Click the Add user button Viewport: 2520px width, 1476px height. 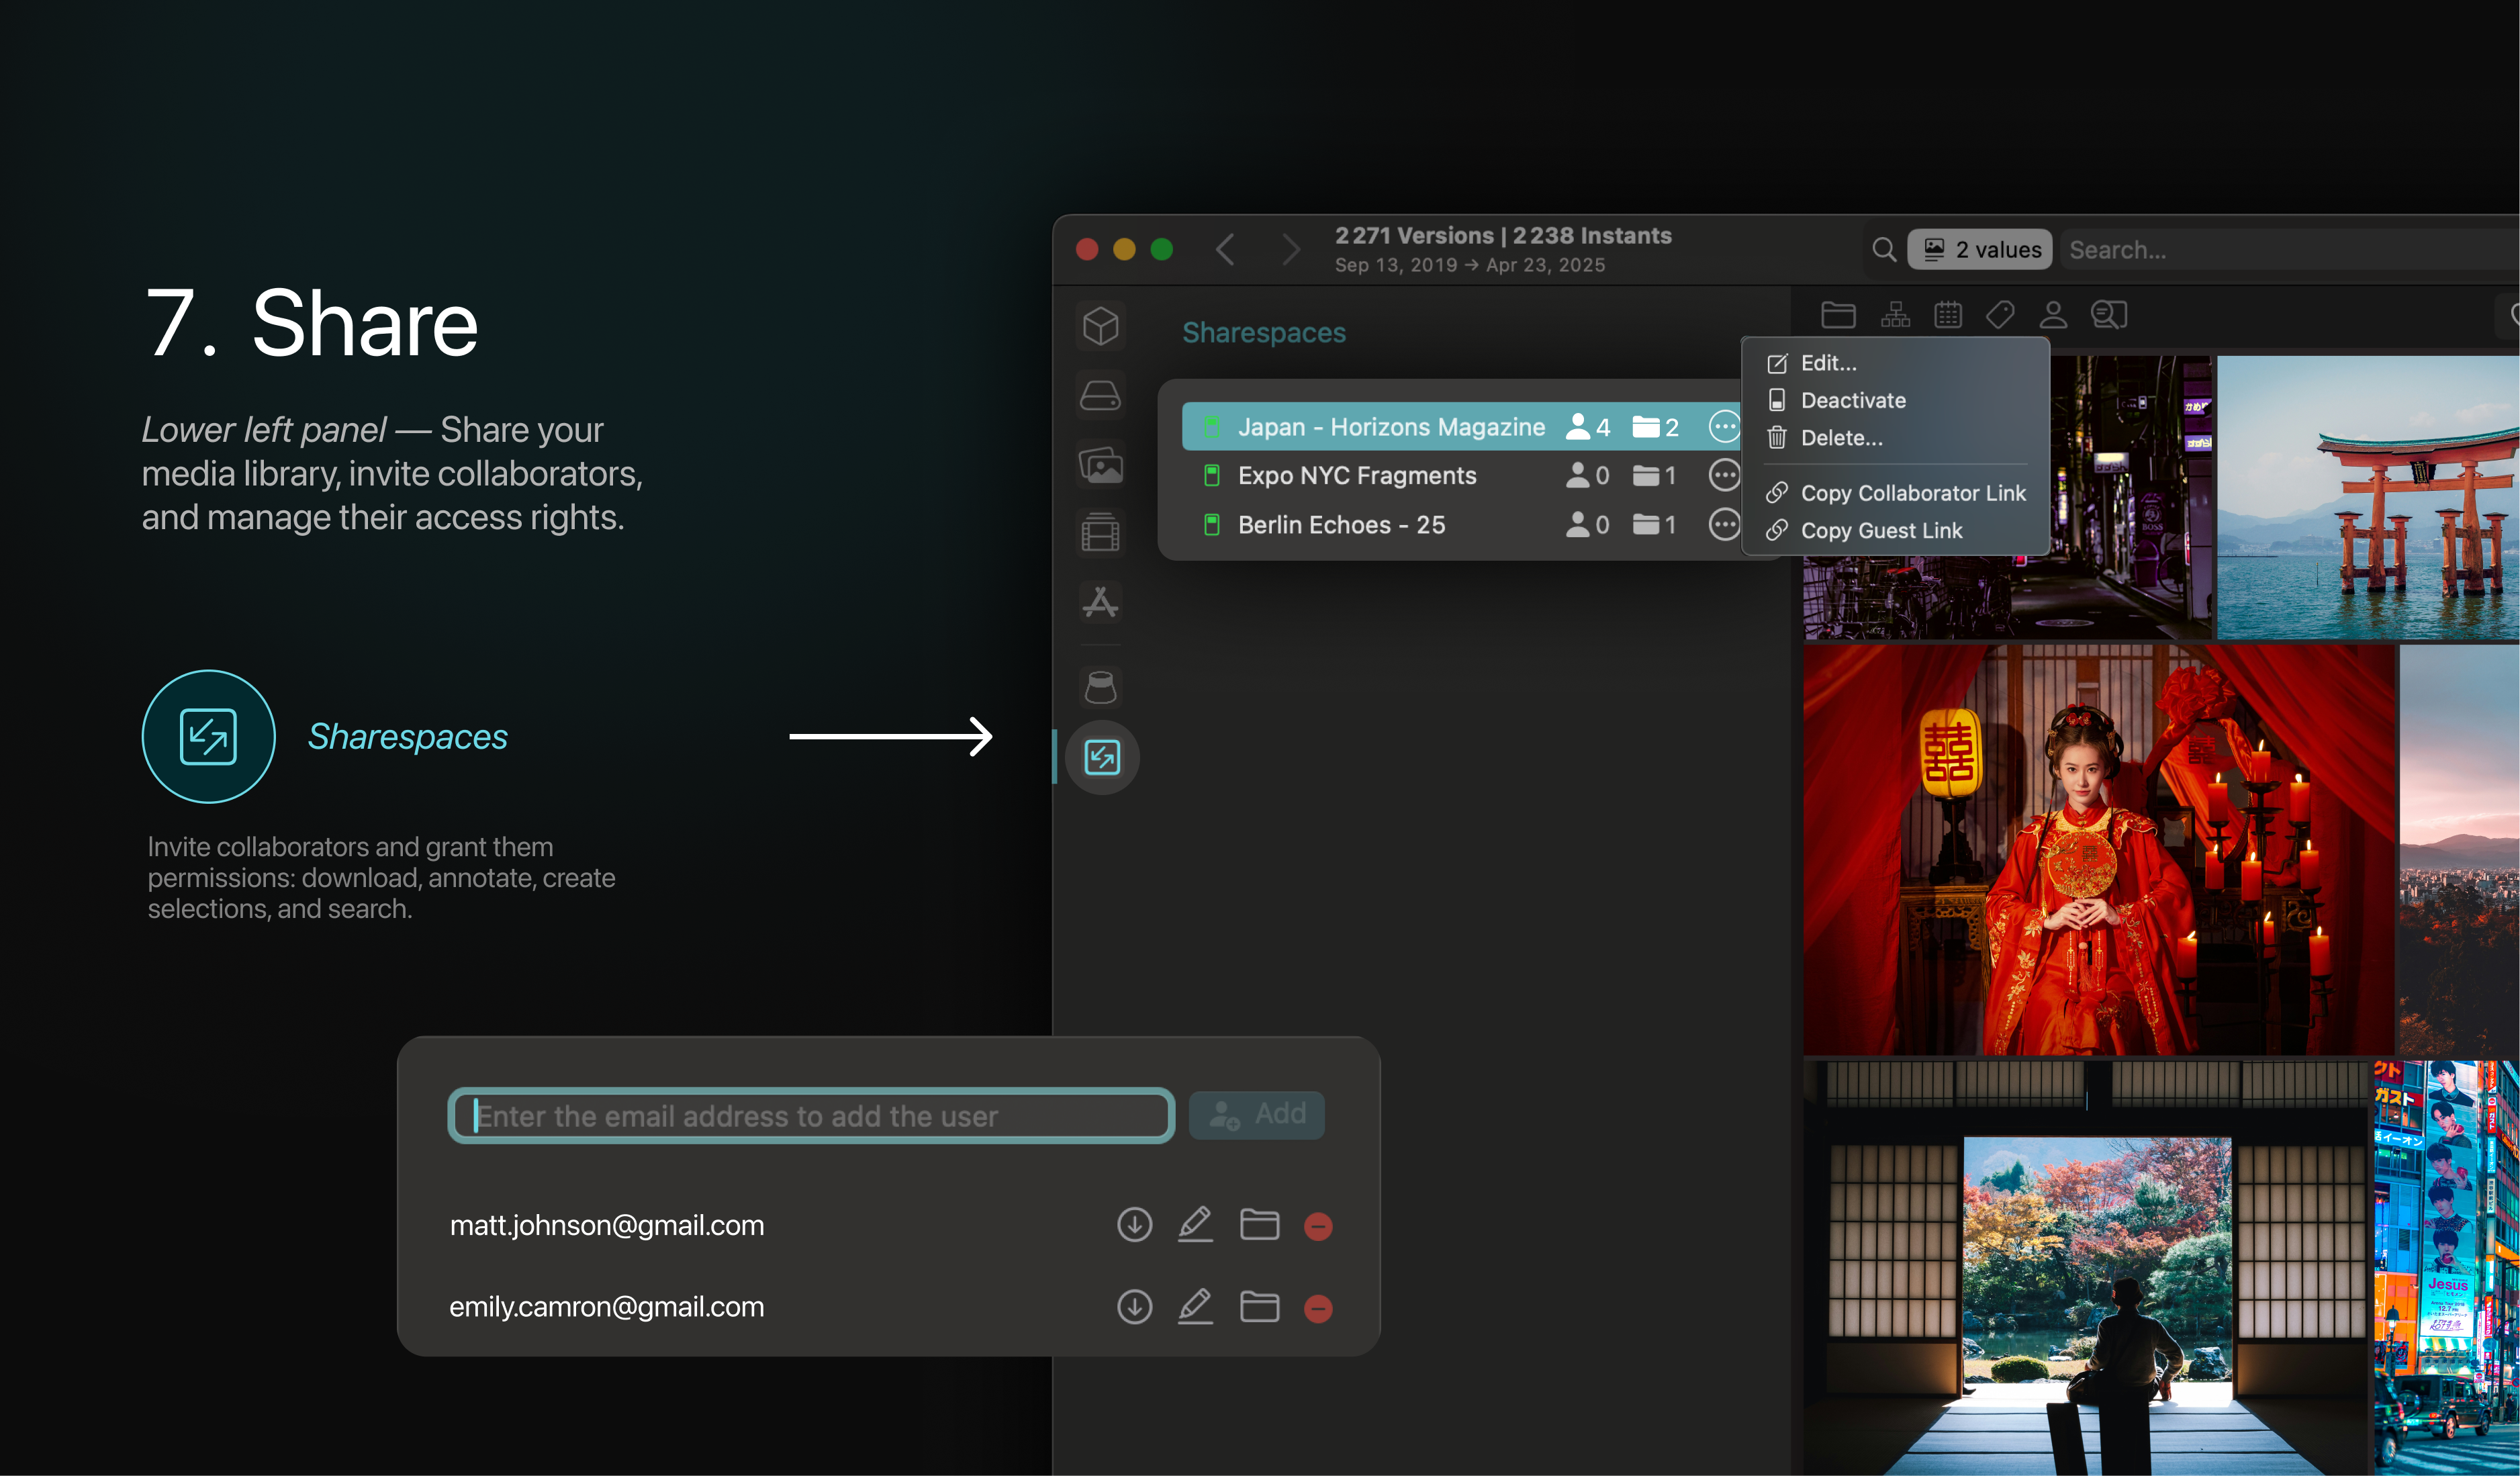[1257, 1114]
